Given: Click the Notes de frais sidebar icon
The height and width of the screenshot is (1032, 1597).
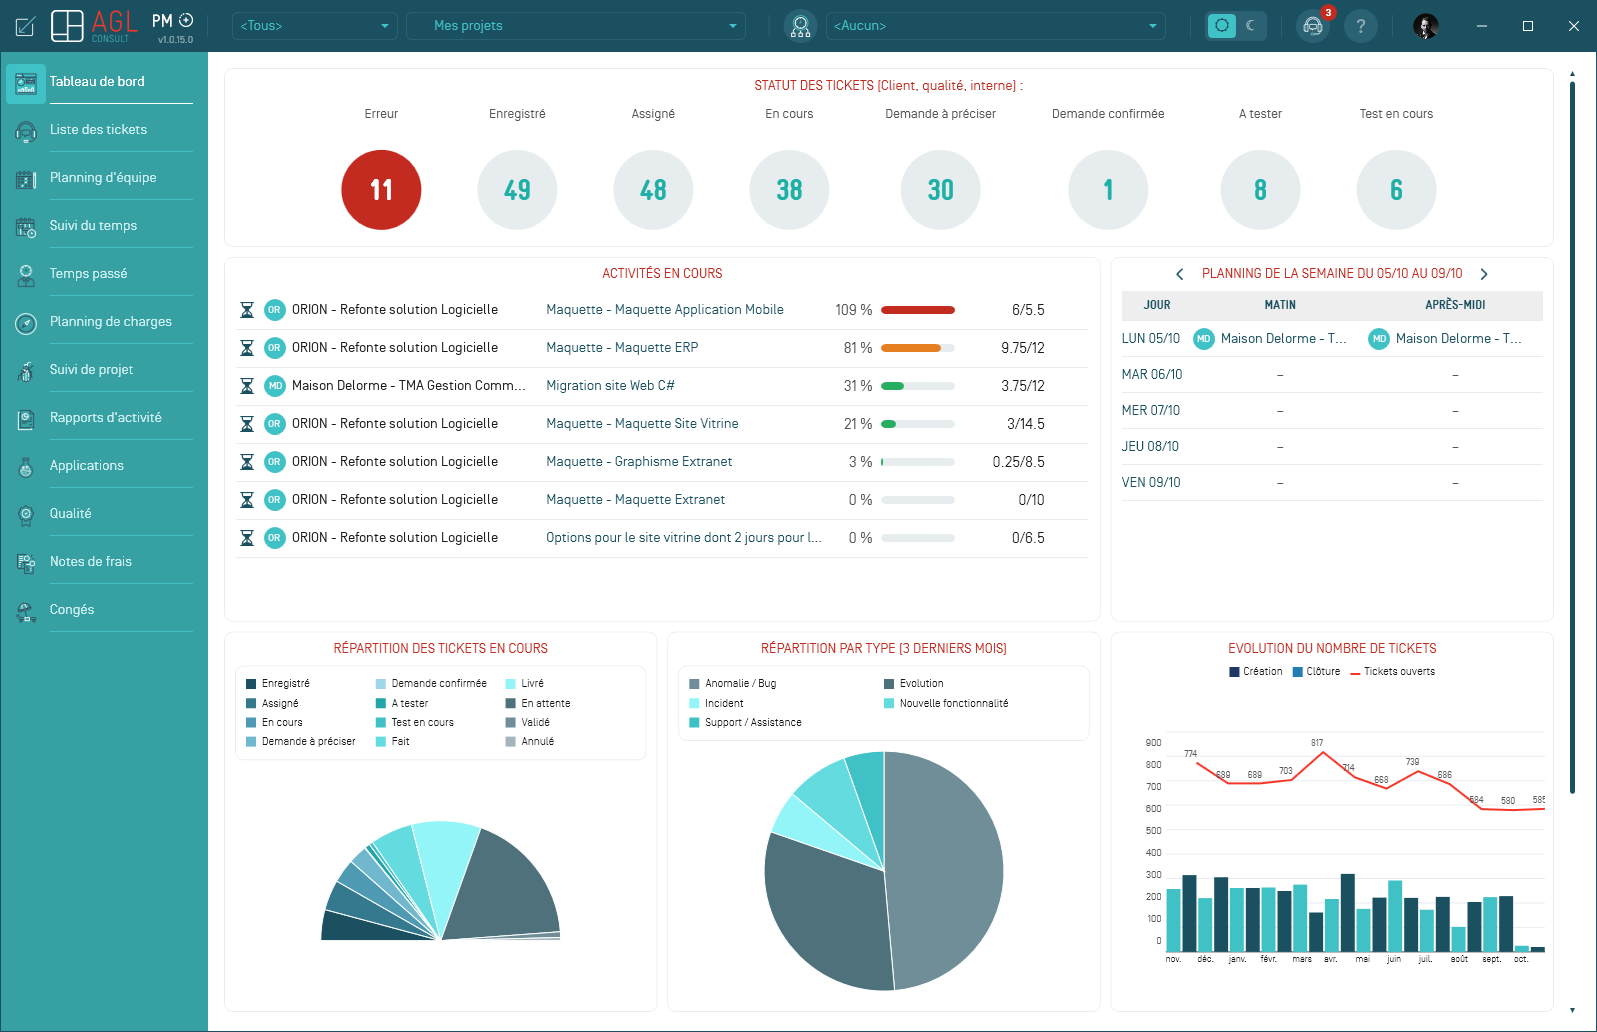Looking at the screenshot, I should click(x=26, y=562).
